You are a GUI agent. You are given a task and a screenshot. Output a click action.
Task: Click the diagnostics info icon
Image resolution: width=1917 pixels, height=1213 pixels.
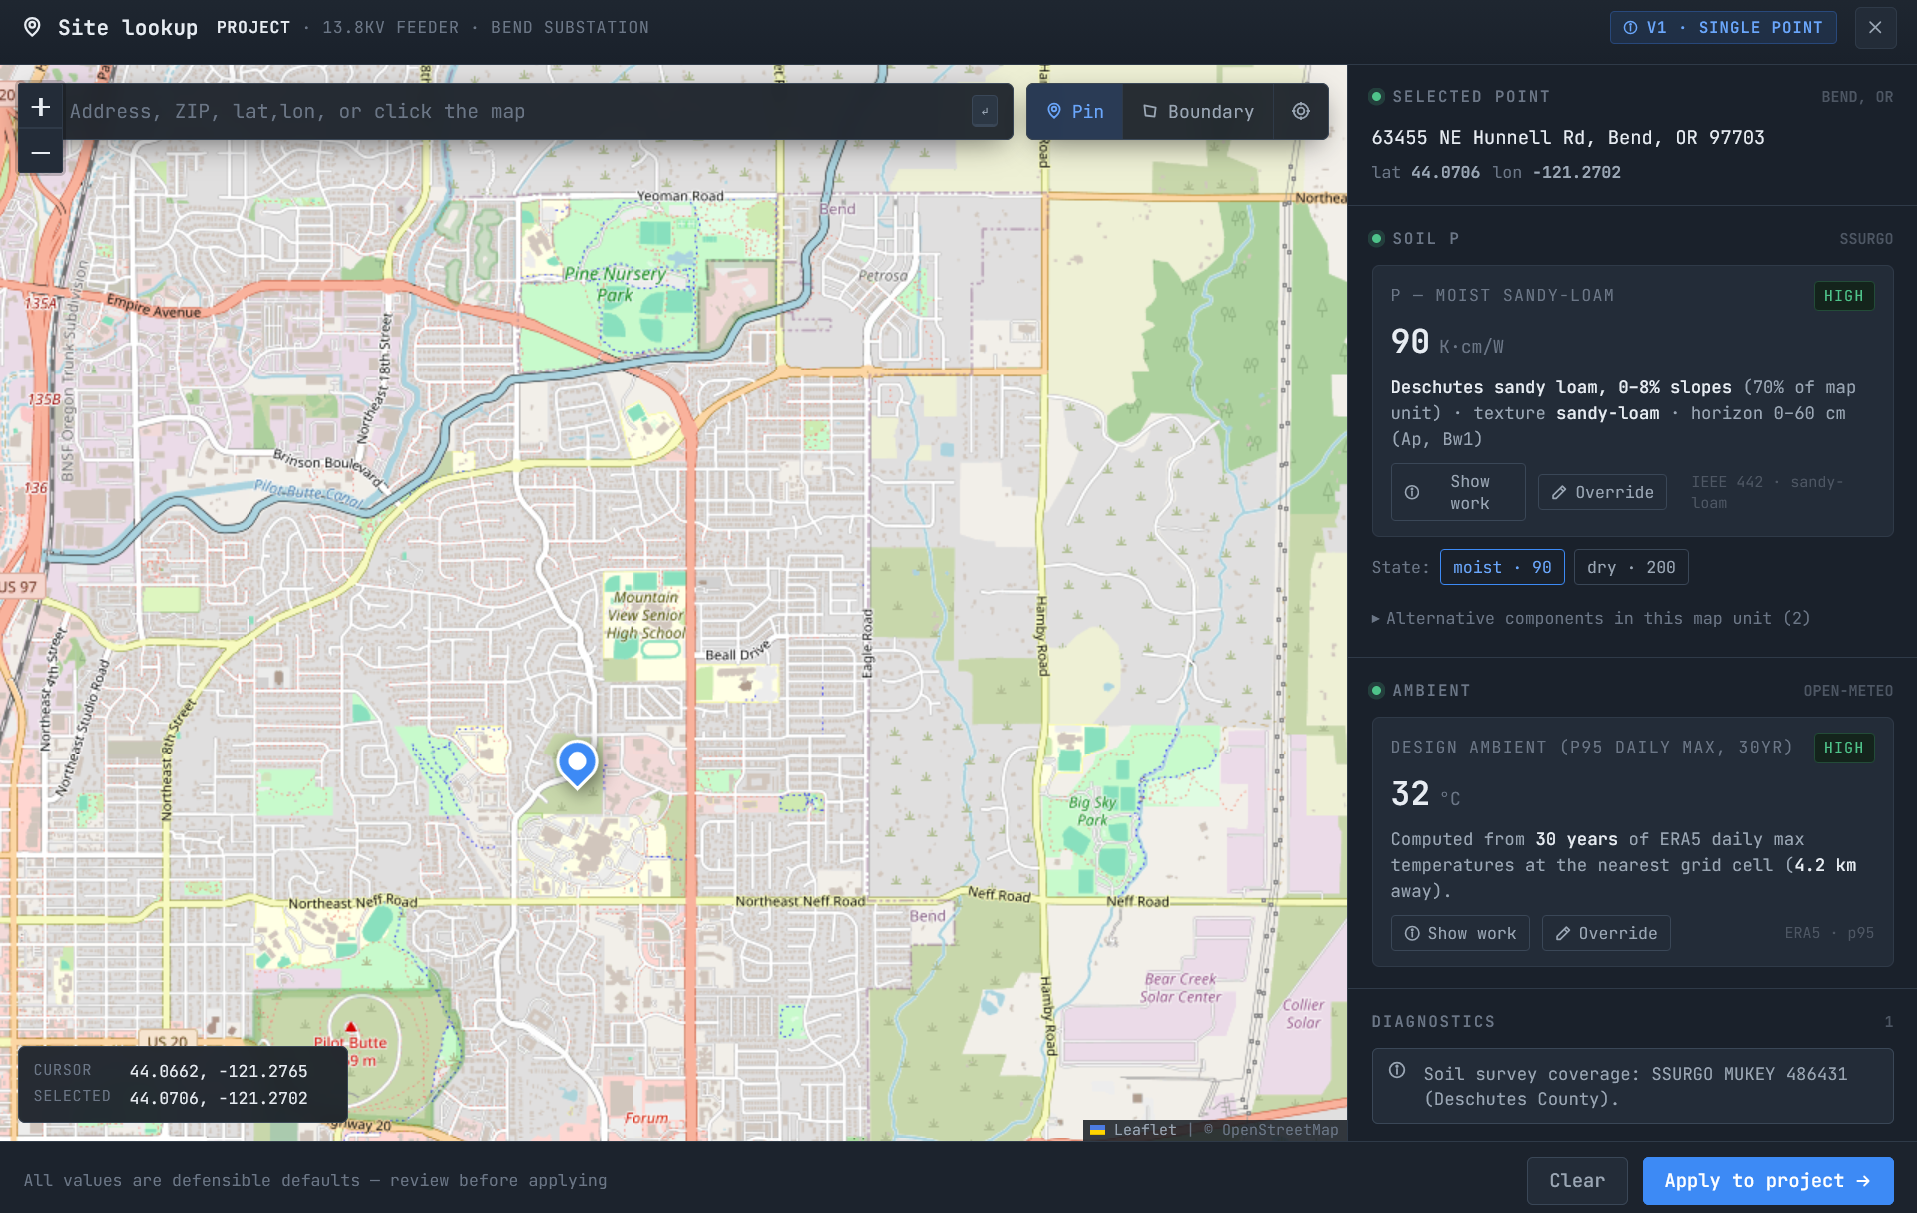tap(1397, 1070)
